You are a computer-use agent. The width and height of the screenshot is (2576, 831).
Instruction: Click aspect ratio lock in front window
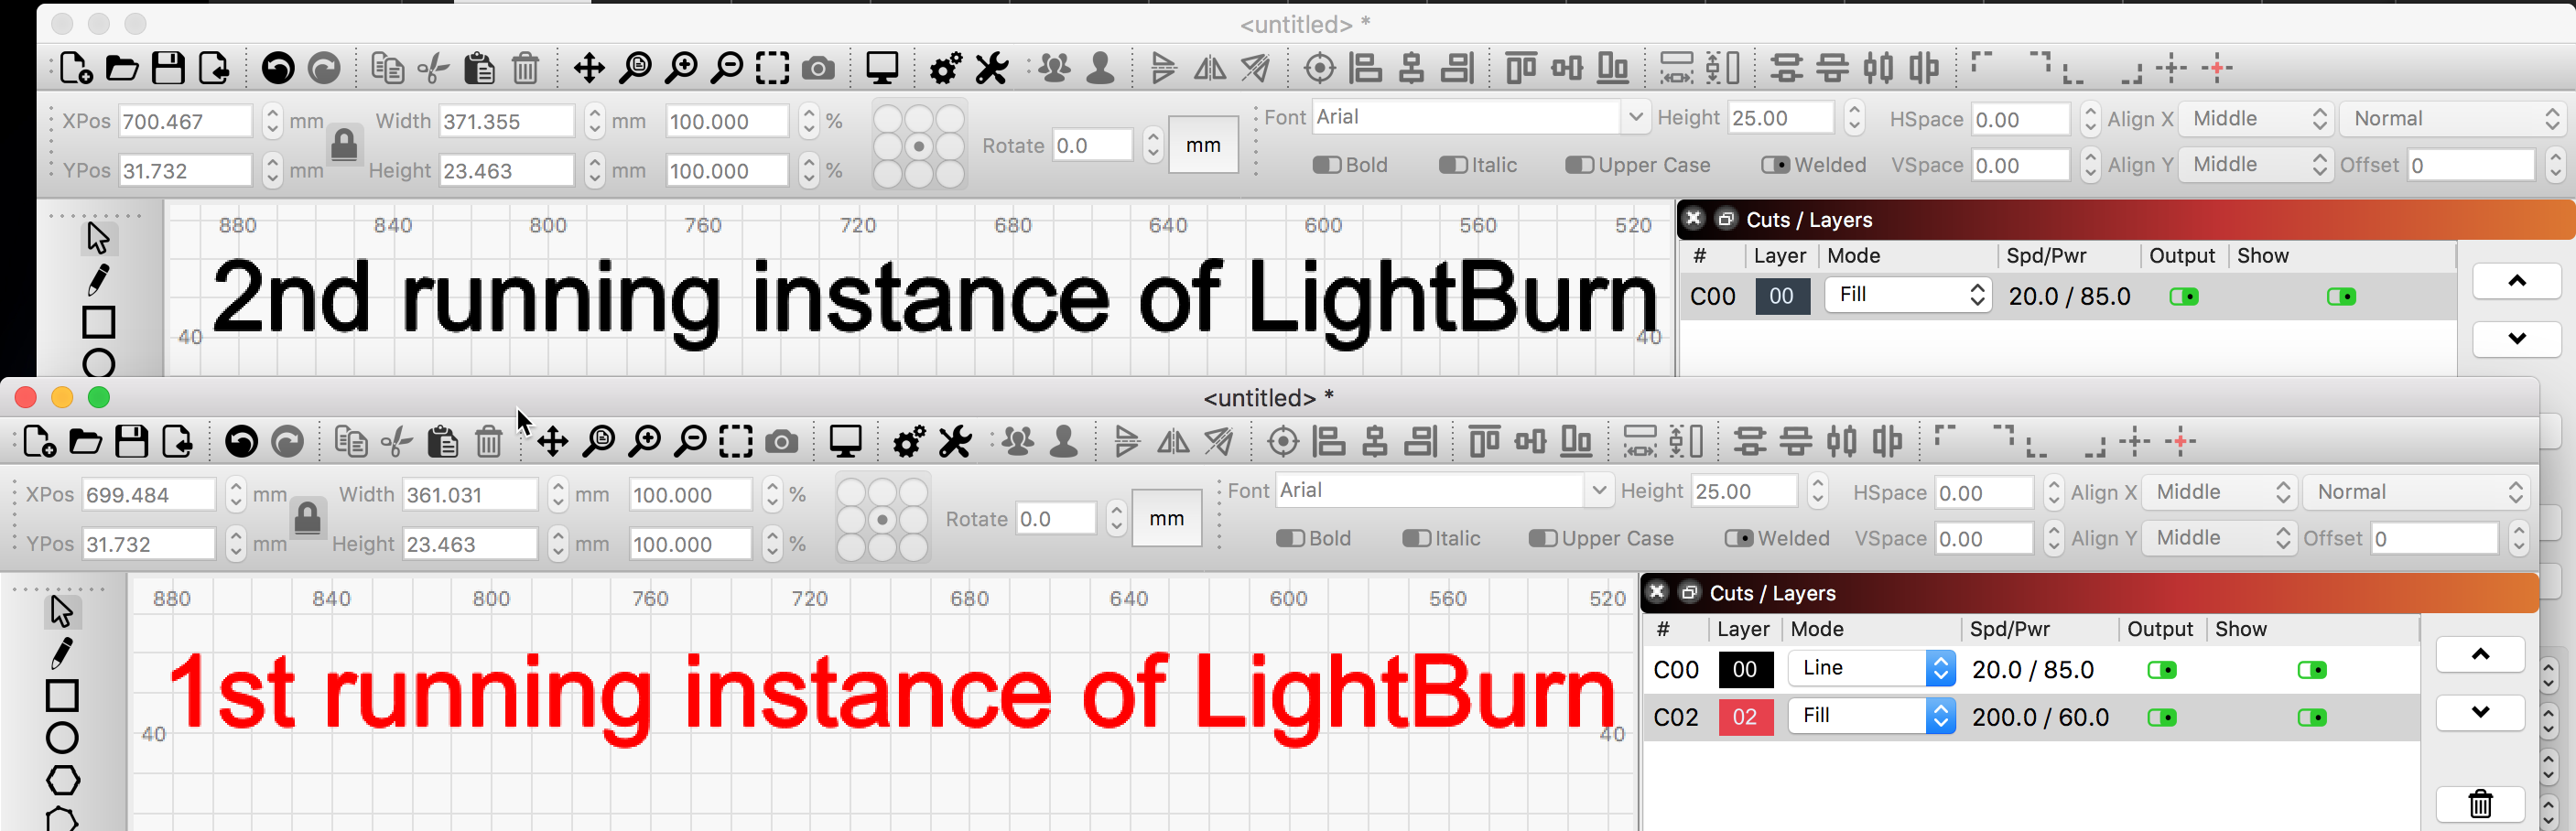tap(308, 518)
